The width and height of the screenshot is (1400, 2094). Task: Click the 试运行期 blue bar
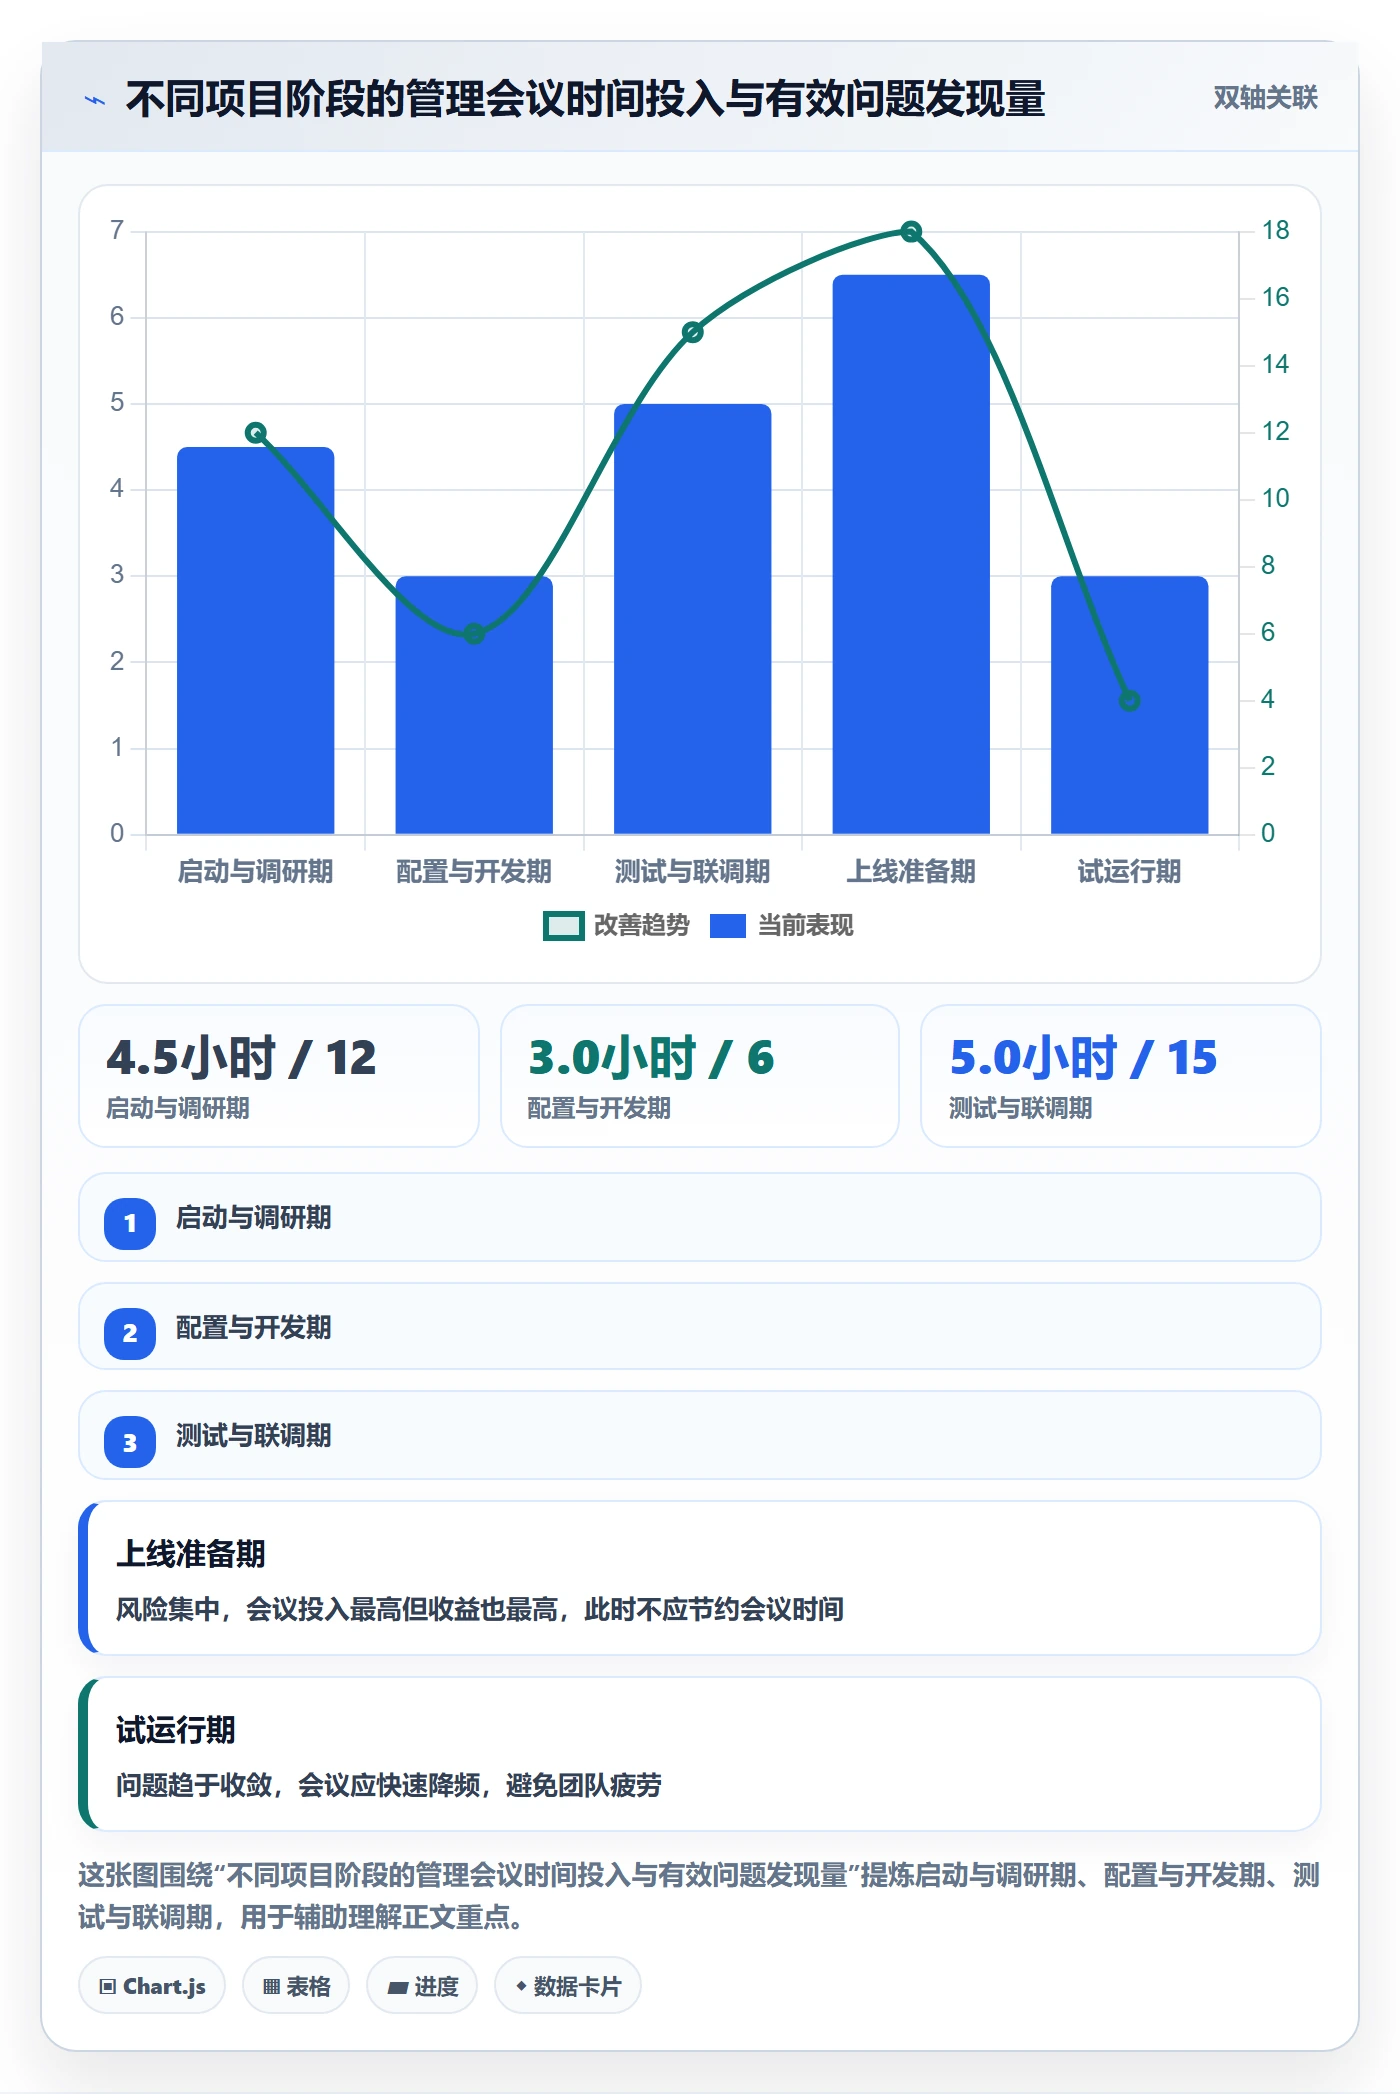[x=1129, y=705]
